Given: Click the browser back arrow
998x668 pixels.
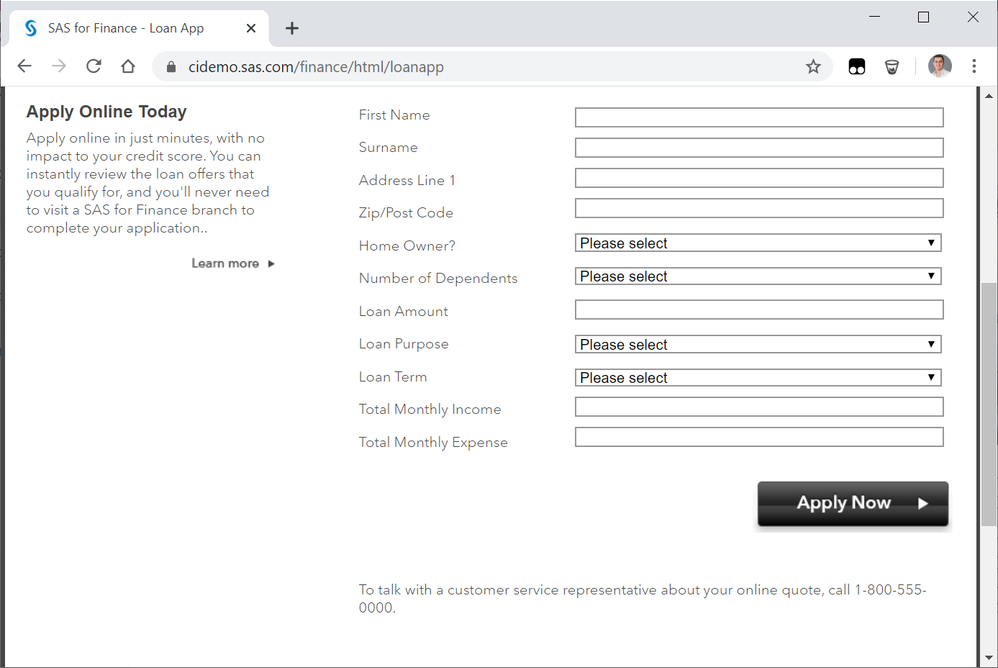Looking at the screenshot, I should [25, 66].
